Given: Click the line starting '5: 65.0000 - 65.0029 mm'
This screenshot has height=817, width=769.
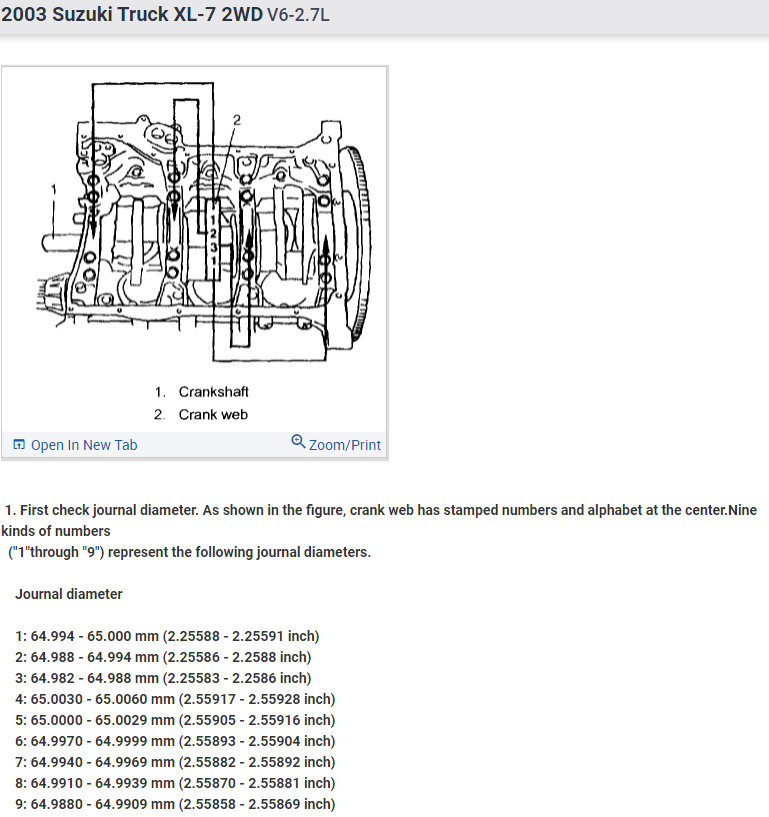Looking at the screenshot, I should (x=175, y=720).
